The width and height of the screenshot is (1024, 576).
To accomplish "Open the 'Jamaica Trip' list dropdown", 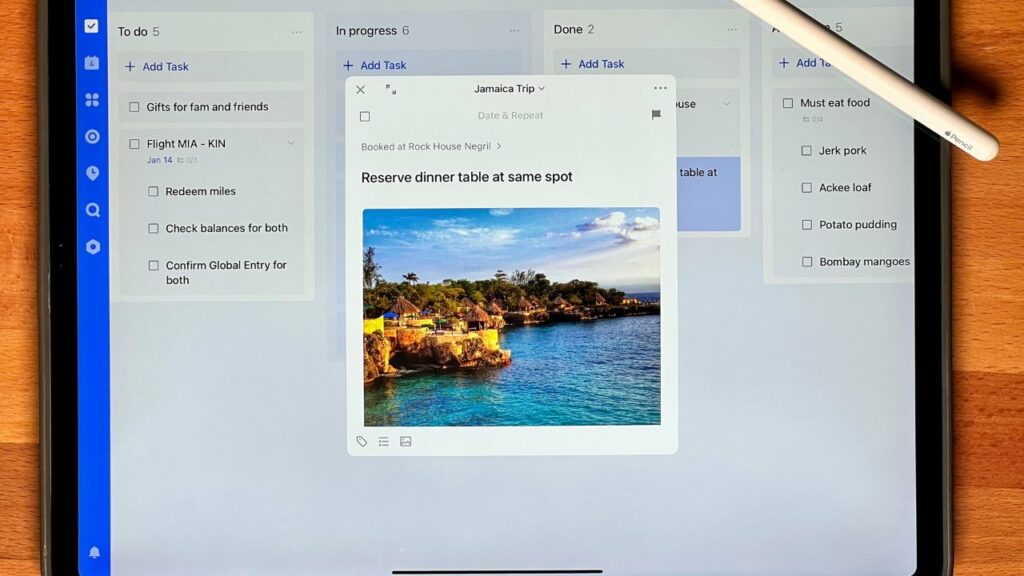I will pyautogui.click(x=510, y=89).
